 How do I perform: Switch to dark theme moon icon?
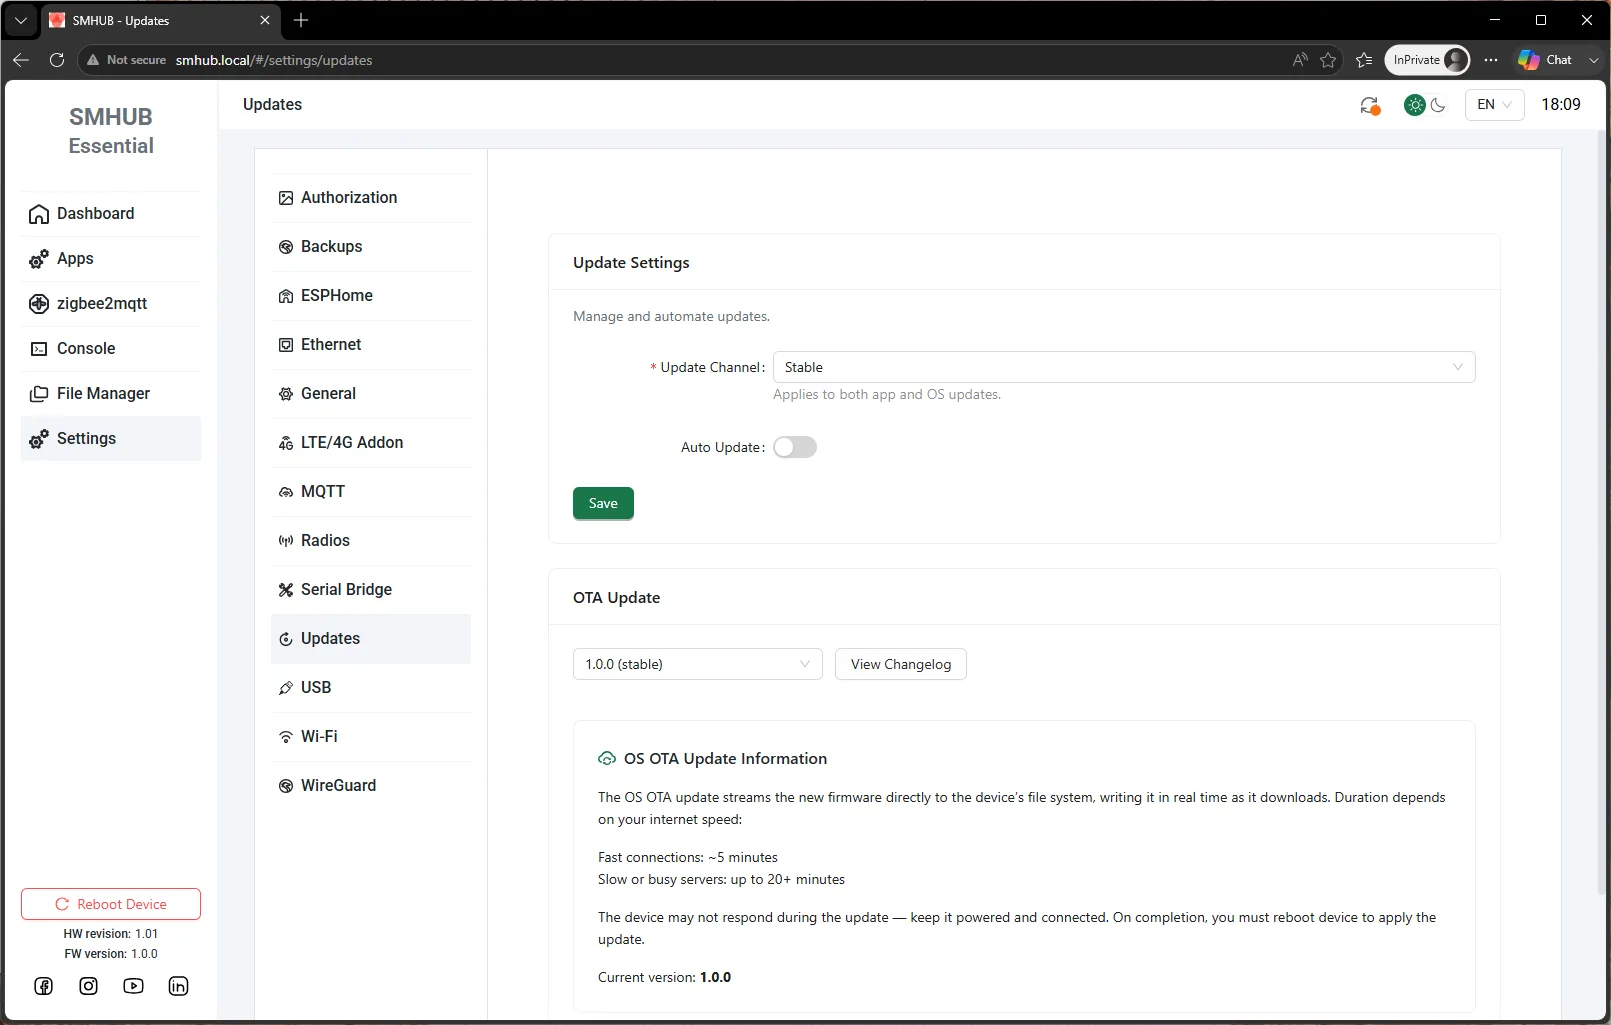tap(1438, 105)
